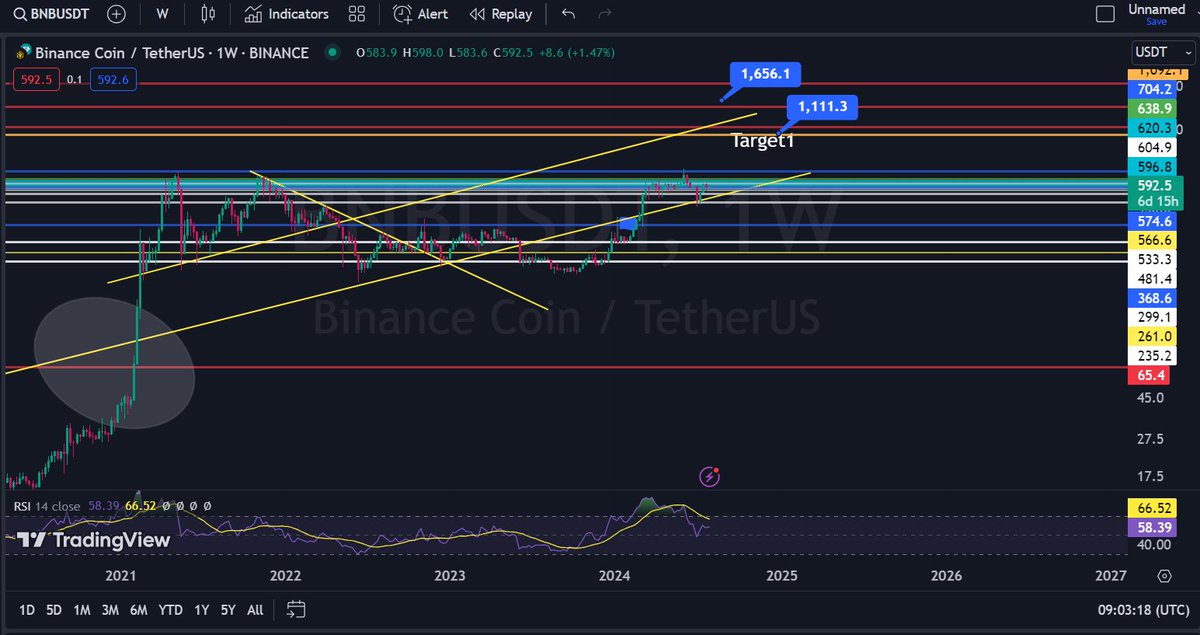
Task: Select the gray ellipse drawing on chart
Action: coord(113,364)
